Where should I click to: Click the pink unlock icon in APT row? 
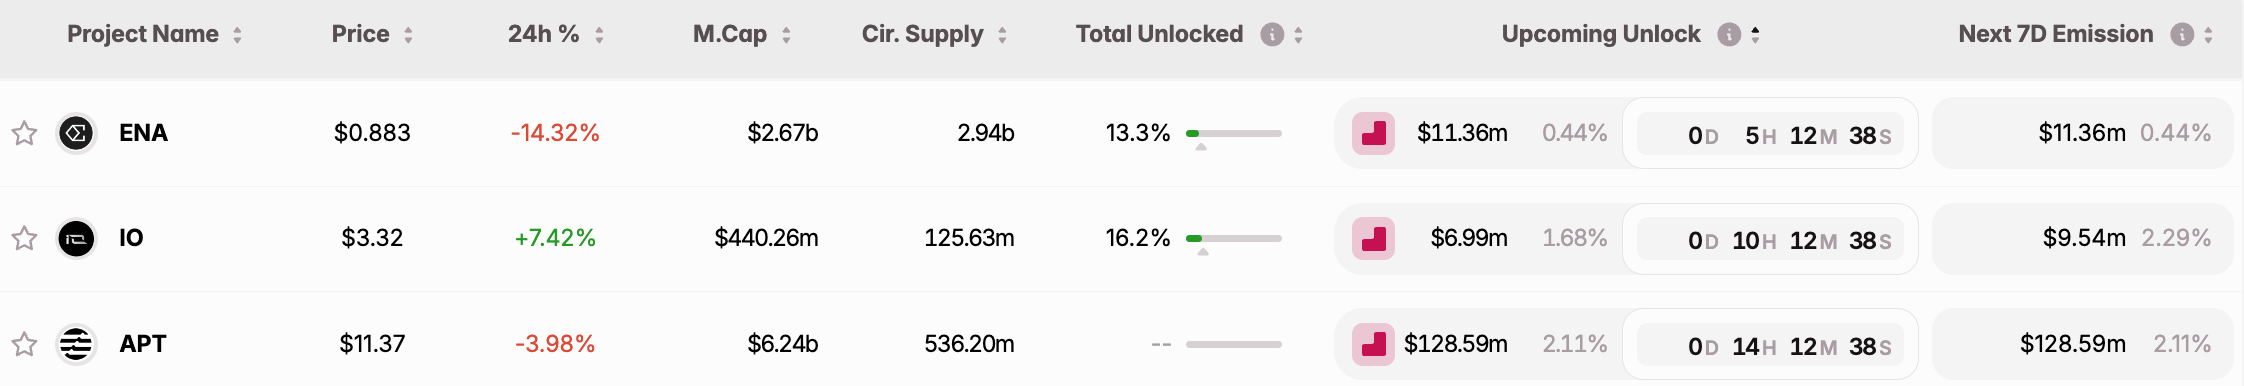coord(1374,344)
